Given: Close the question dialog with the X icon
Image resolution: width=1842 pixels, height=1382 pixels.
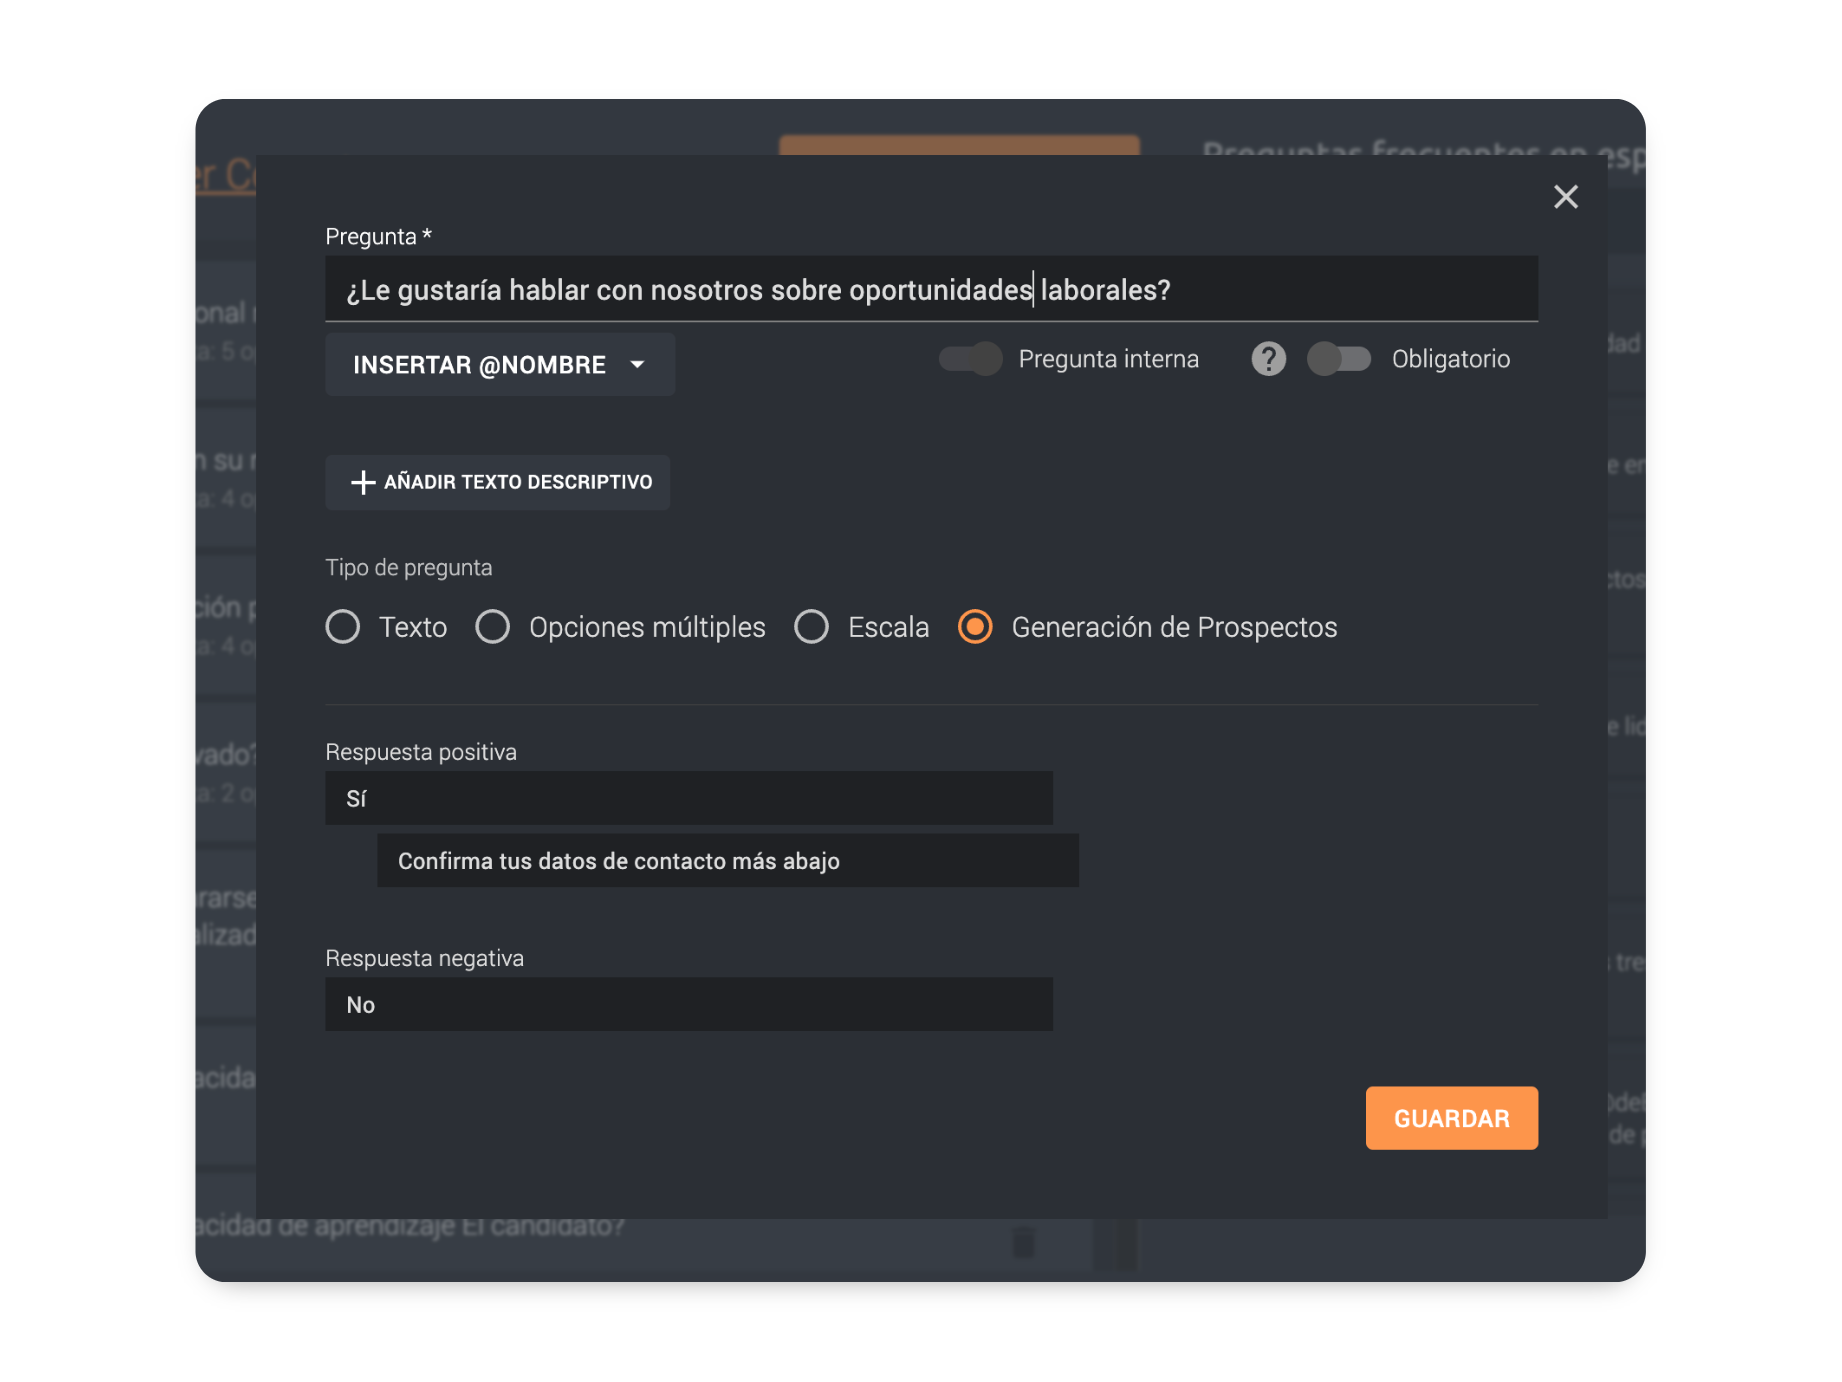Looking at the screenshot, I should click(1565, 197).
